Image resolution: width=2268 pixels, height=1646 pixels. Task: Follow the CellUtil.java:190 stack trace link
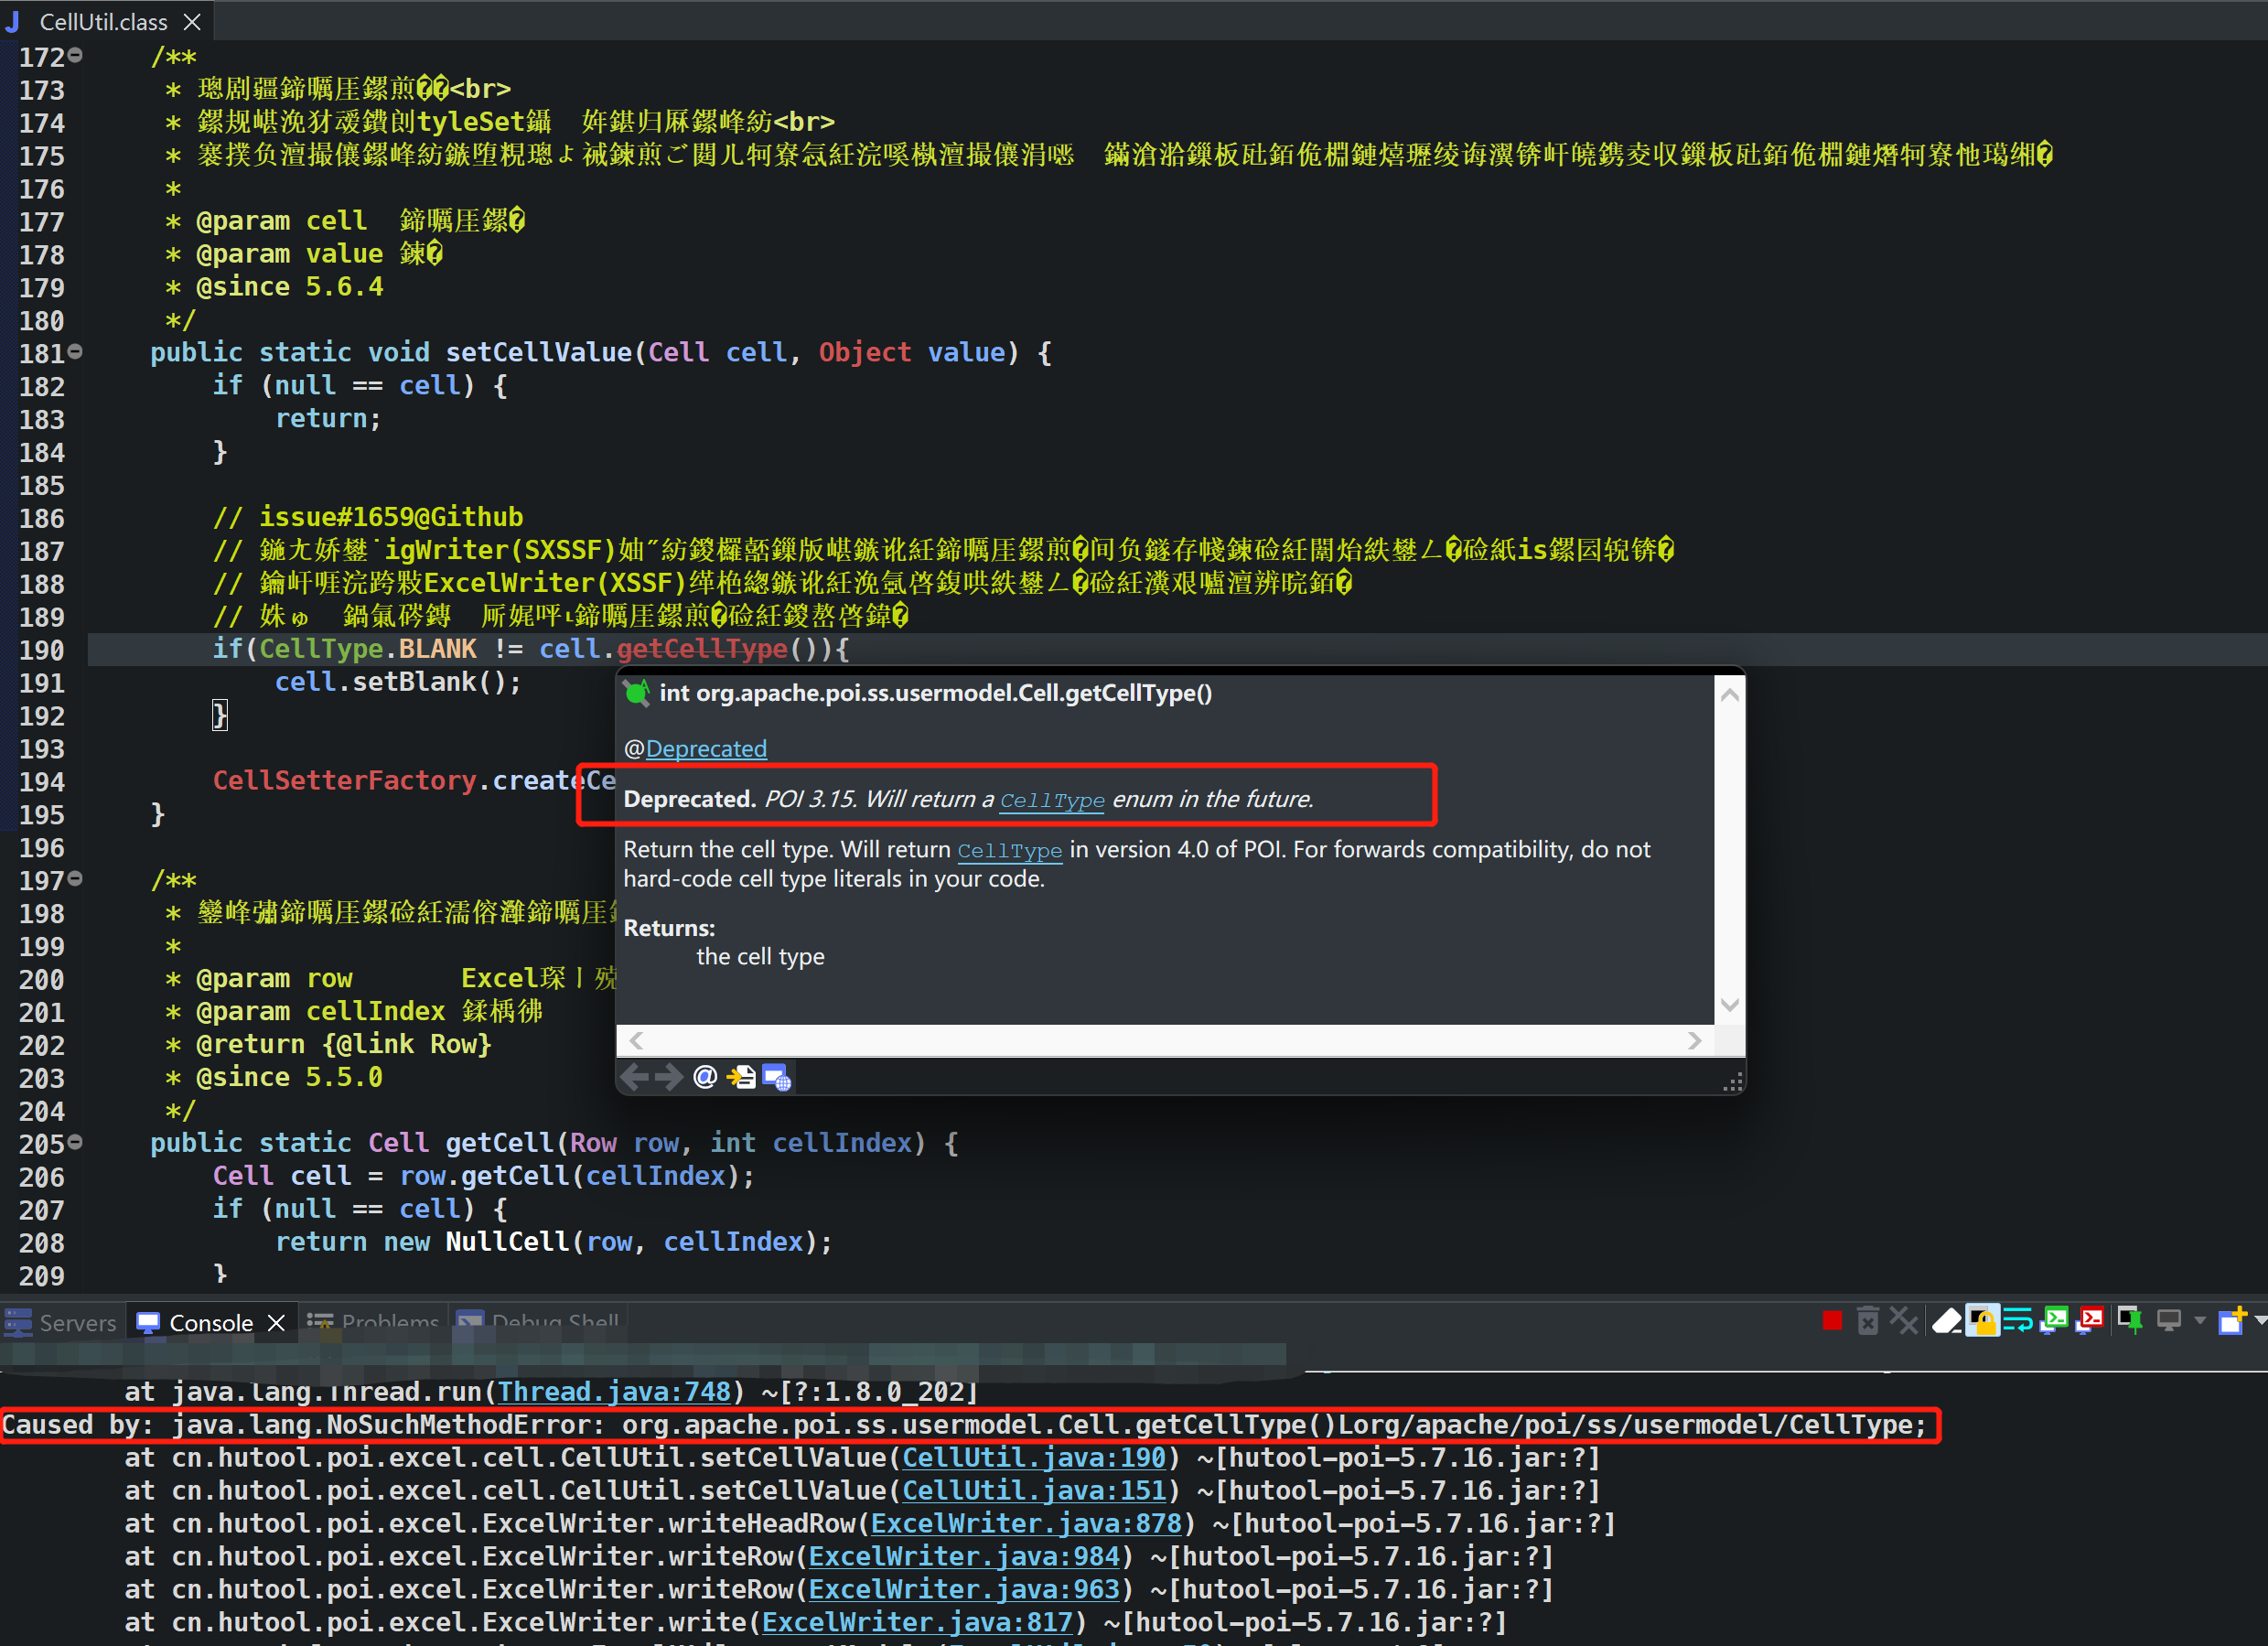(x=1033, y=1458)
